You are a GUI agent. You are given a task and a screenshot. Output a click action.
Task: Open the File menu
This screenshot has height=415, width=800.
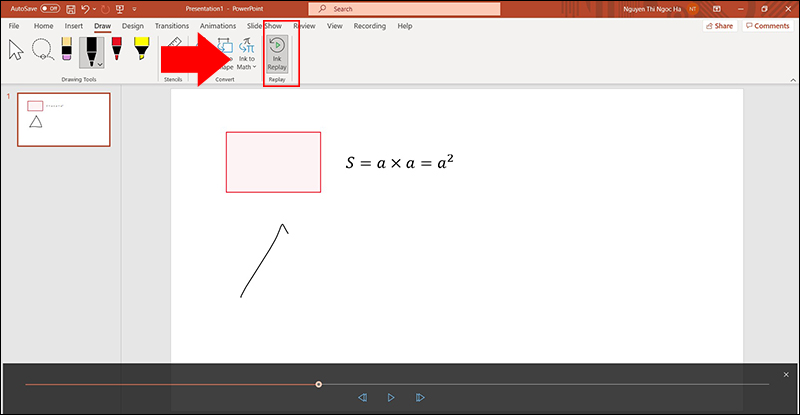(x=14, y=26)
